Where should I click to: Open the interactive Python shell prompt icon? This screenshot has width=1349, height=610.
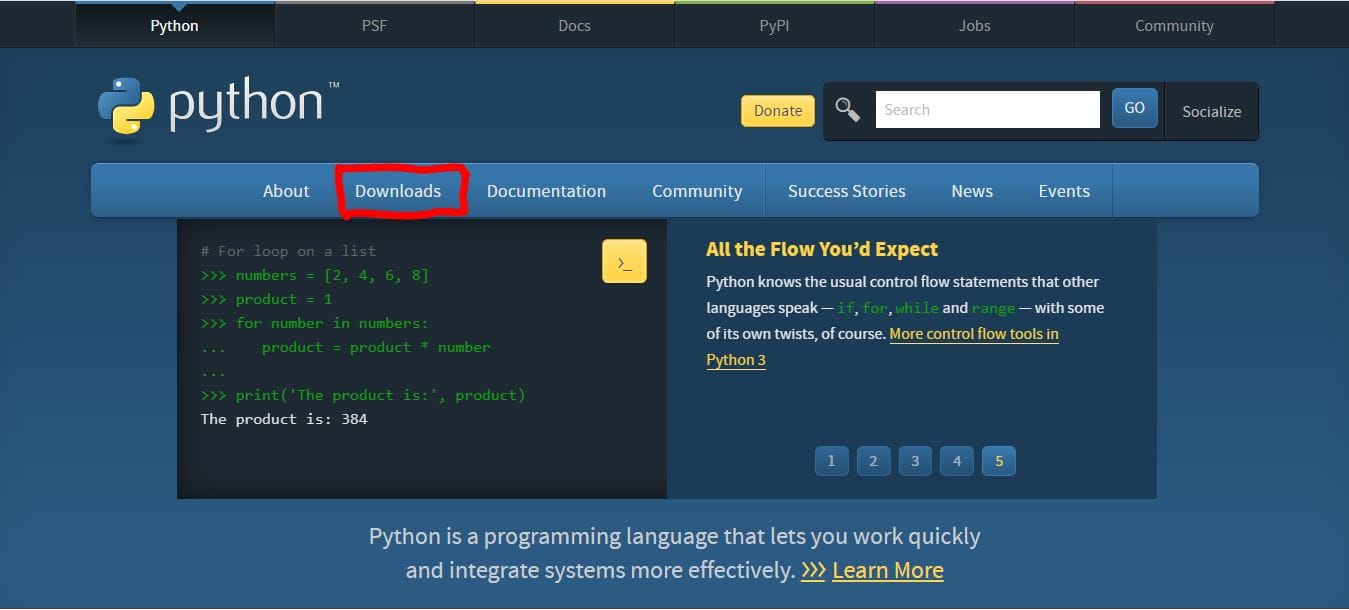pos(624,260)
